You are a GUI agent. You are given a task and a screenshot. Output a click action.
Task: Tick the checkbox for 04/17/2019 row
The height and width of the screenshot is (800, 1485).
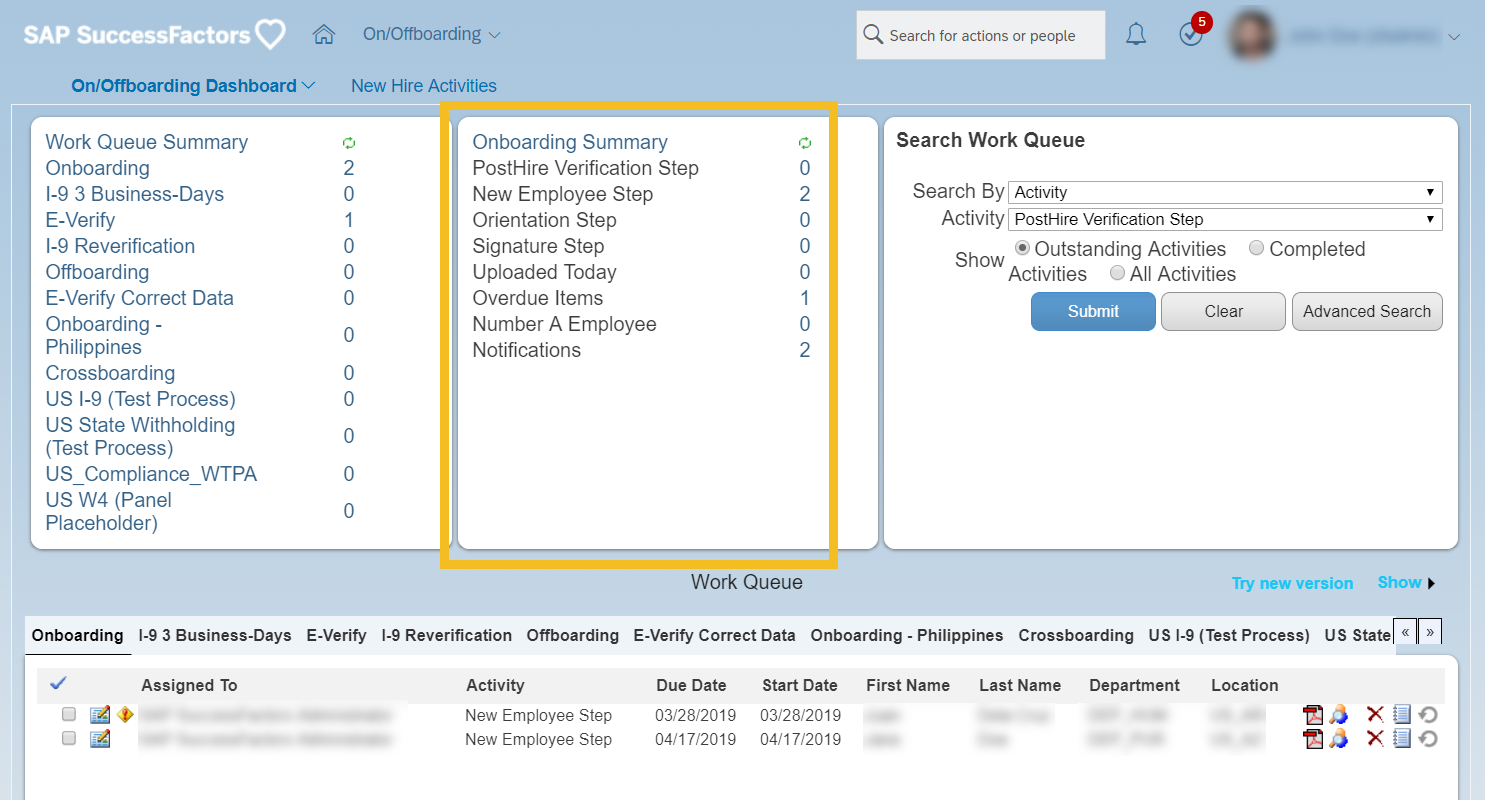tap(69, 739)
